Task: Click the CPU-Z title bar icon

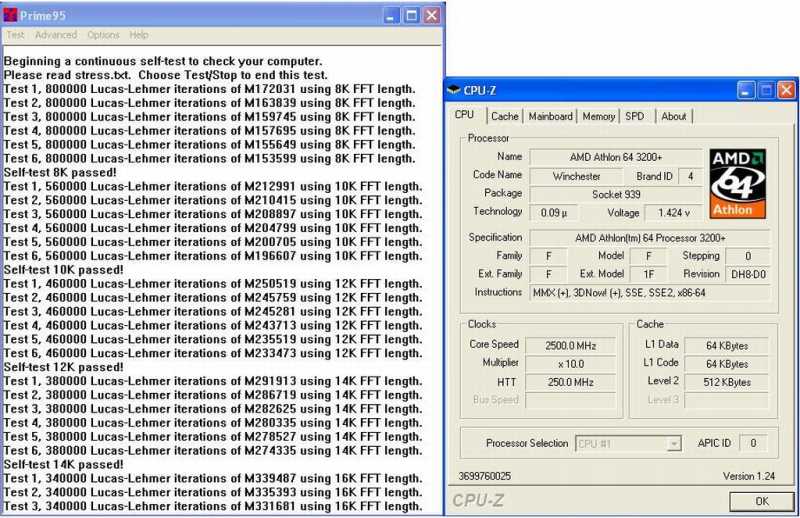Action: pos(454,90)
